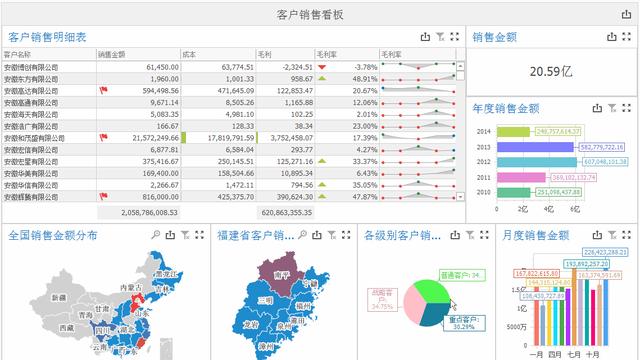Click 三明 region on the Fujian map
Viewport: 640px width, 360px height.
click(x=265, y=300)
